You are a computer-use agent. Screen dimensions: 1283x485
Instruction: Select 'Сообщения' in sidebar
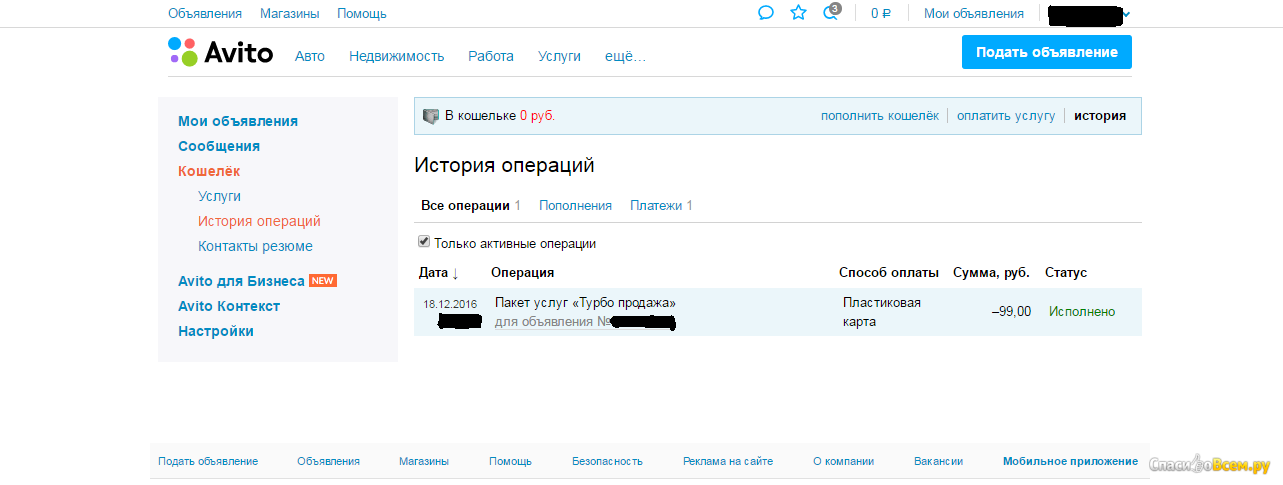(219, 146)
